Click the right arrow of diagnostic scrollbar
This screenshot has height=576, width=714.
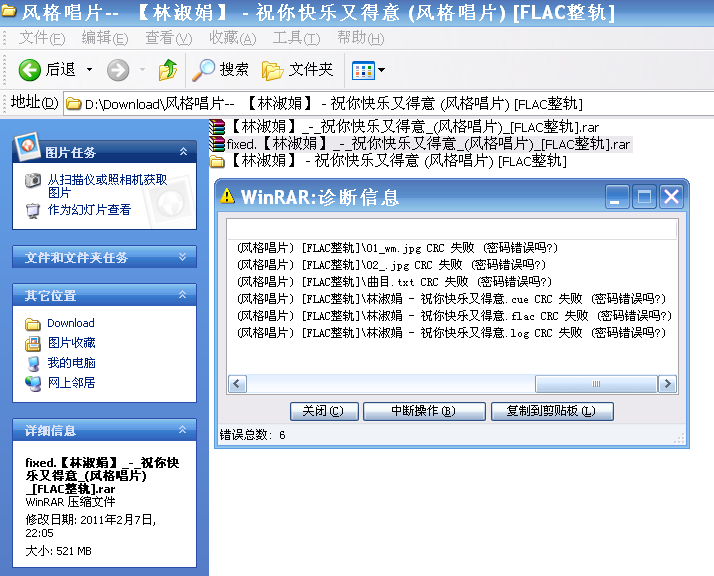pyautogui.click(x=668, y=384)
